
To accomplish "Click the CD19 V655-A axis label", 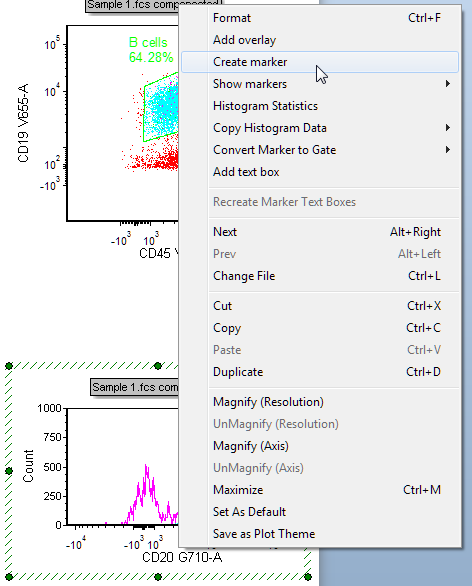I will tap(23, 123).
